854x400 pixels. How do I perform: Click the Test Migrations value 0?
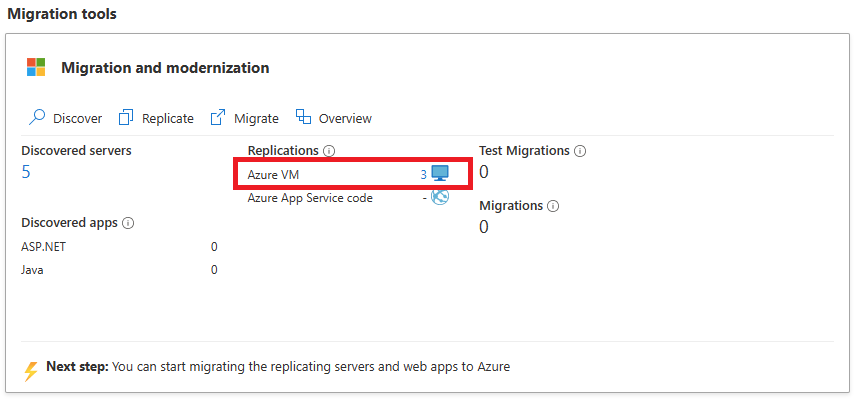[x=484, y=172]
